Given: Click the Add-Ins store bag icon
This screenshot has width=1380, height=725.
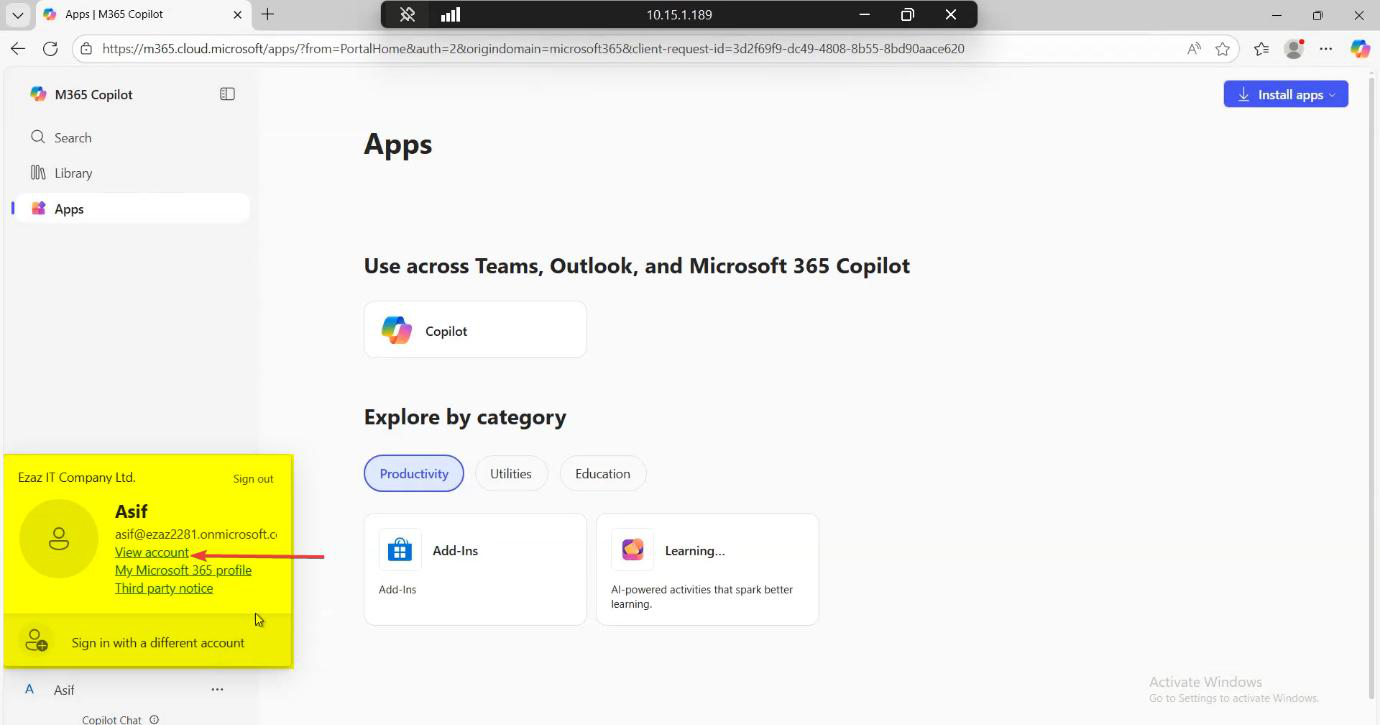Looking at the screenshot, I should (400, 550).
